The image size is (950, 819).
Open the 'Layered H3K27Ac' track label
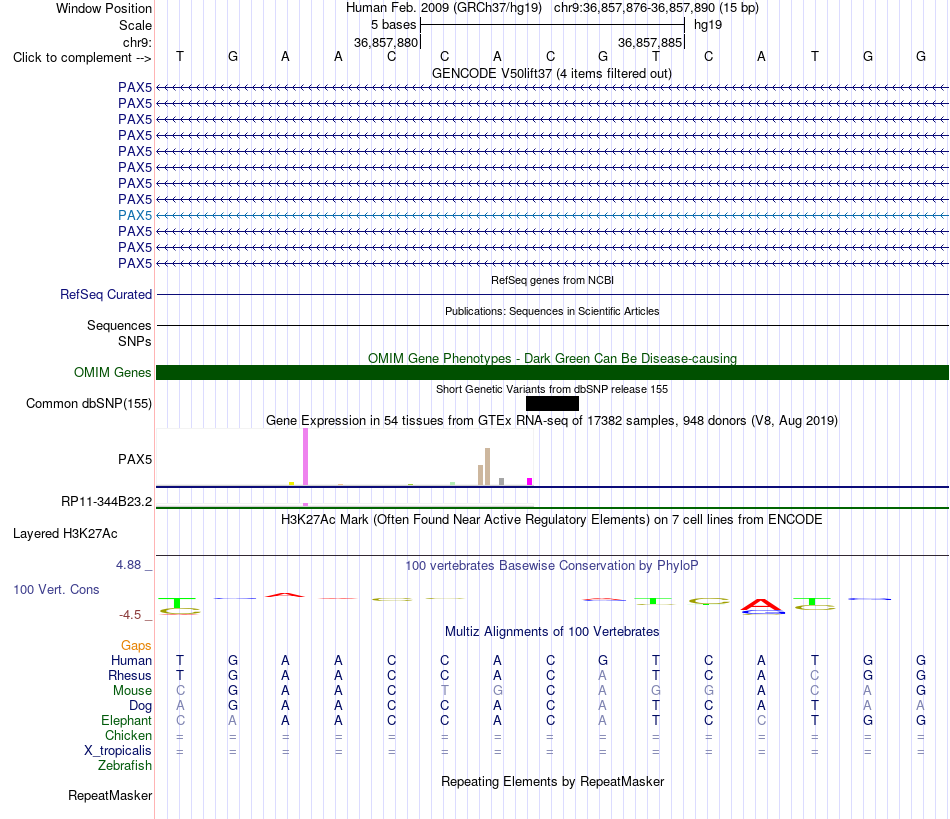pyautogui.click(x=65, y=534)
